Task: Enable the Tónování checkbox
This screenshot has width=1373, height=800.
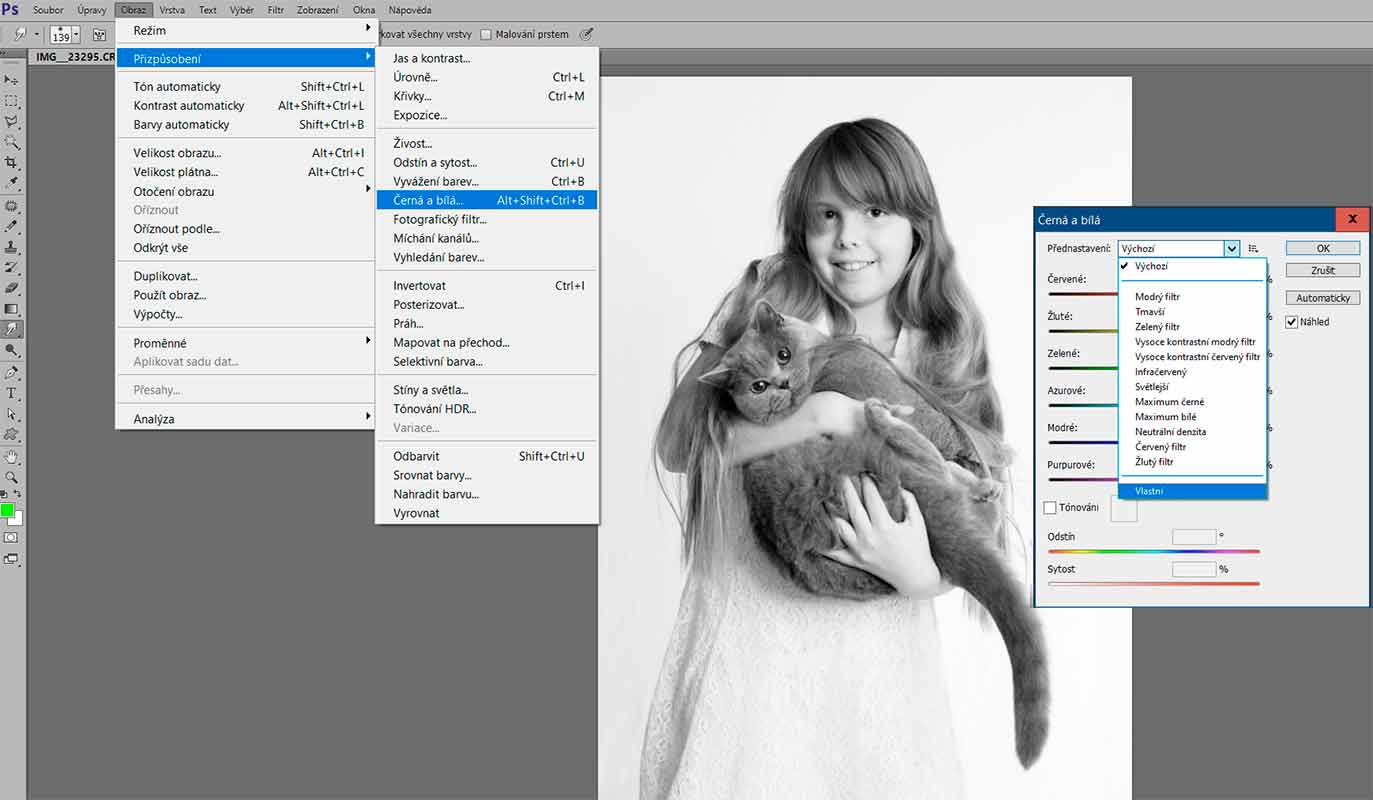Action: [1050, 508]
